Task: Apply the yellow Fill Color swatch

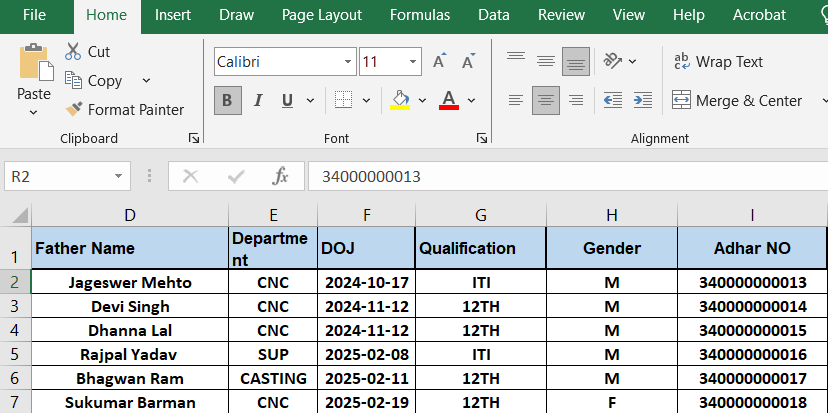Action: click(x=400, y=100)
